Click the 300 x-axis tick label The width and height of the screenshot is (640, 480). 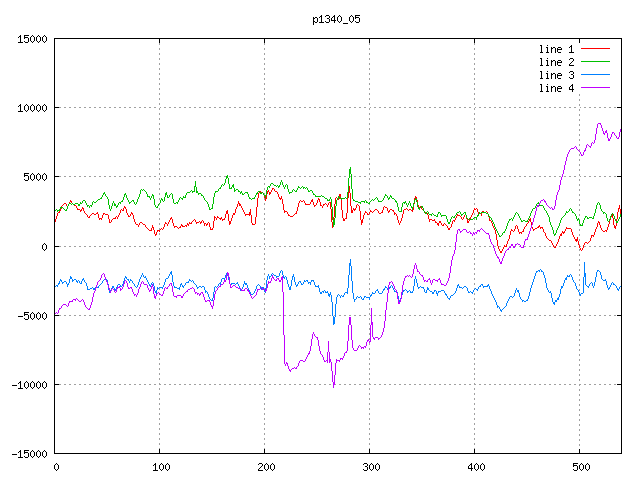(369, 467)
